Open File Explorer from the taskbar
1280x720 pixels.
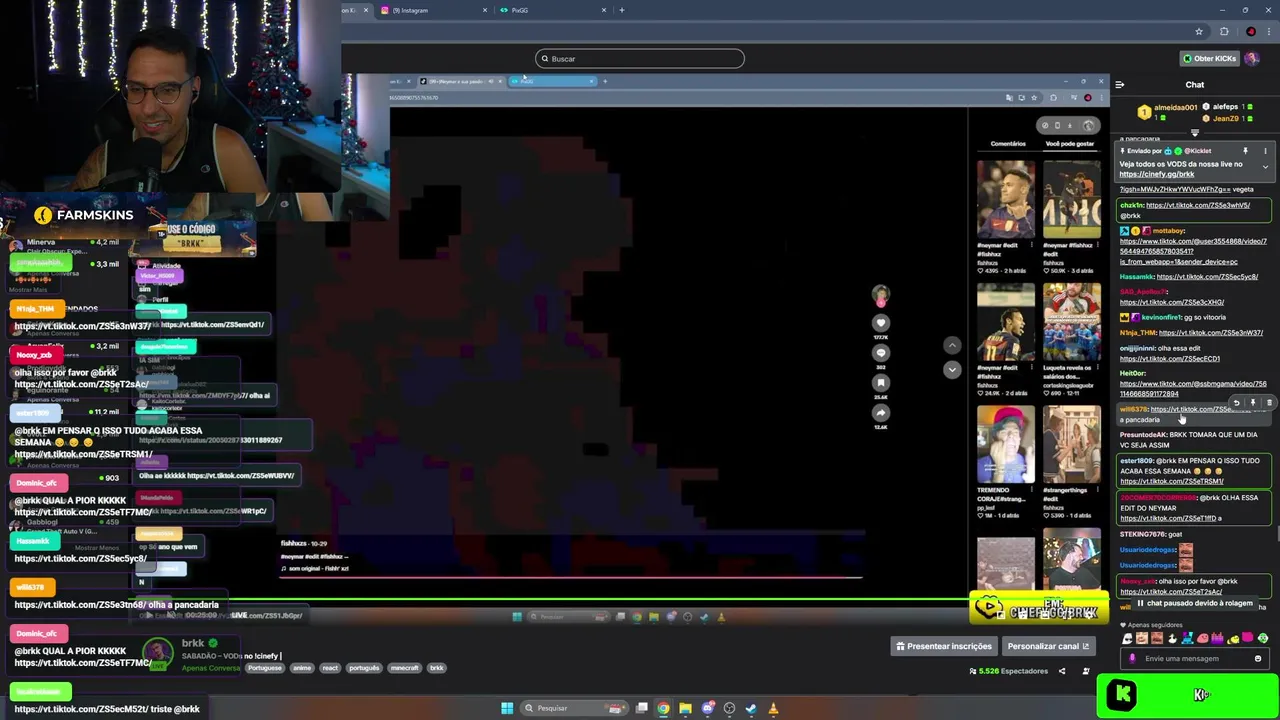tap(685, 708)
